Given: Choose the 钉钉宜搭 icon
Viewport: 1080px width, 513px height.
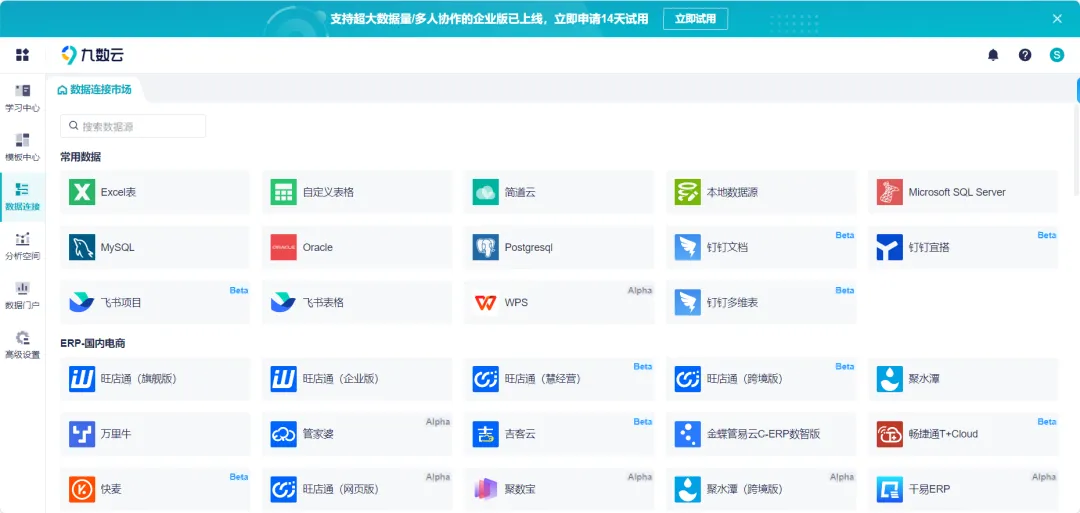Looking at the screenshot, I should (x=889, y=247).
